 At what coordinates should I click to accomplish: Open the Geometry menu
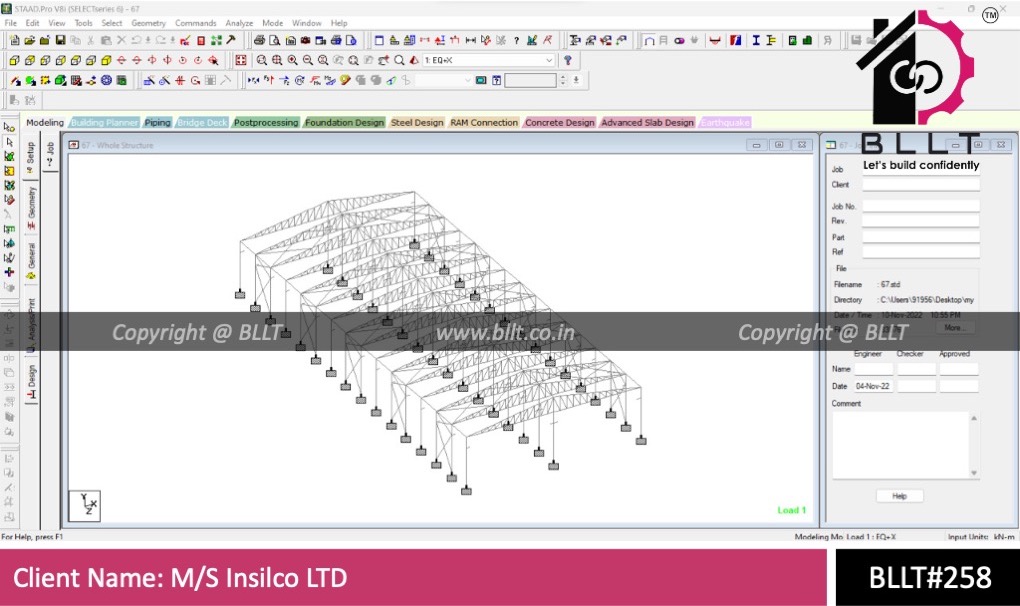click(x=148, y=23)
